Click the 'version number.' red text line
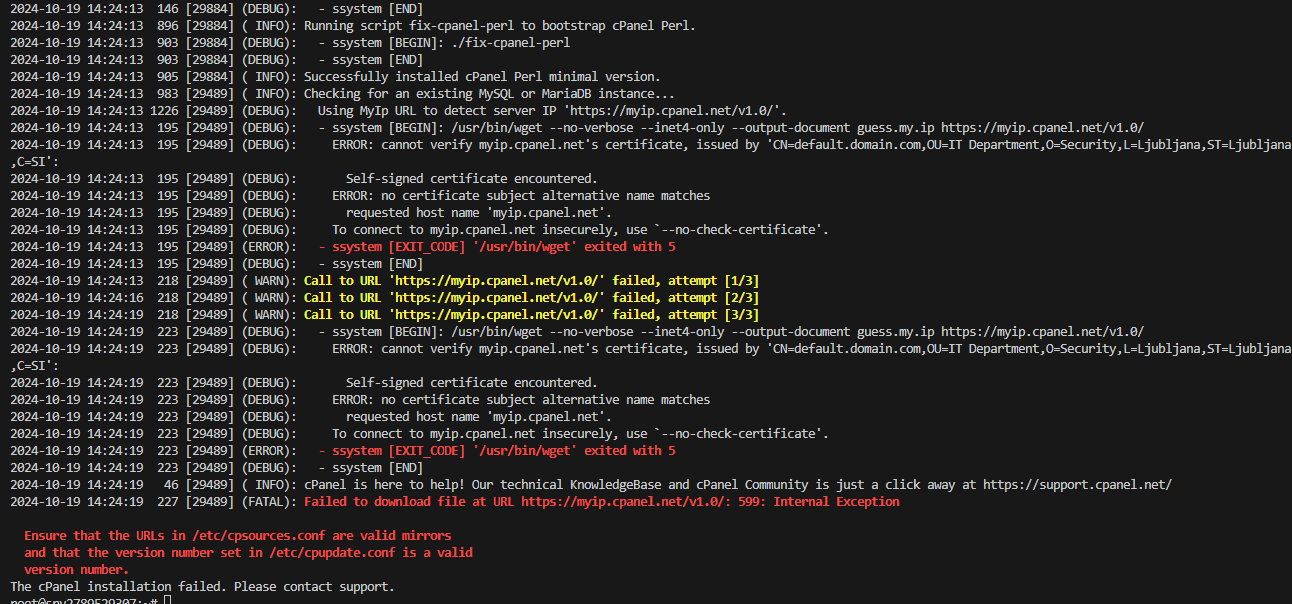The height and width of the screenshot is (604, 1292). [76, 570]
